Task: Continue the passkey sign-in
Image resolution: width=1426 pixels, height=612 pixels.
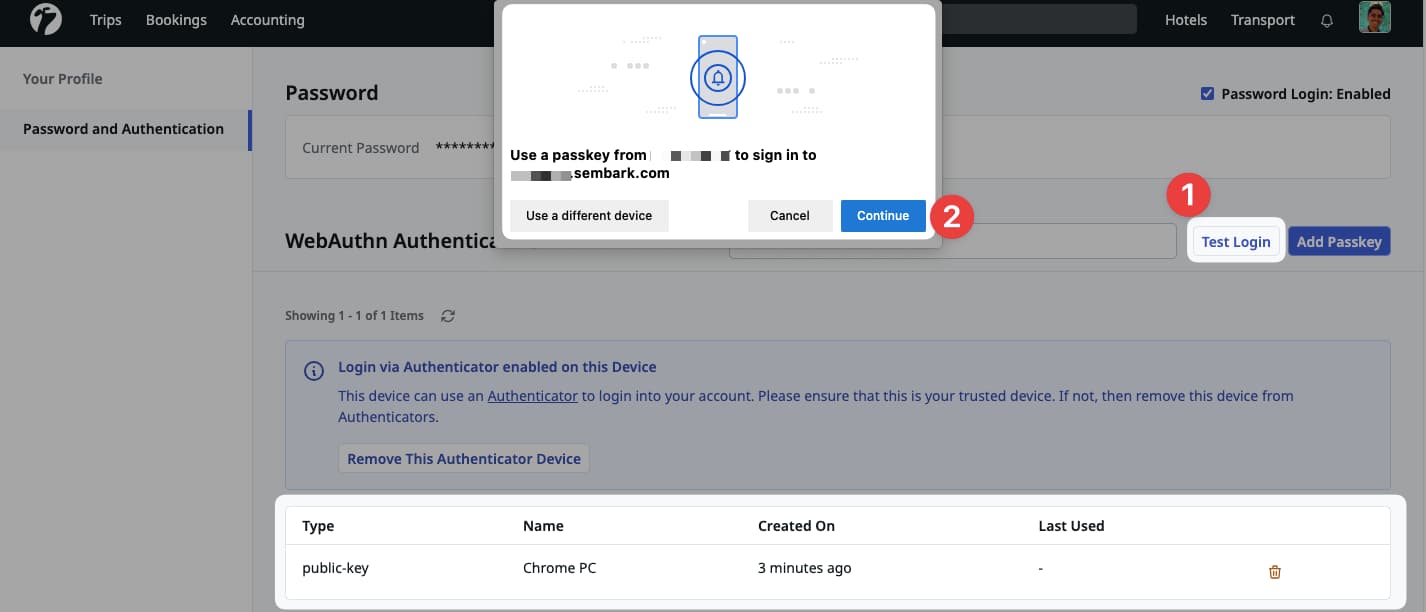Action: (x=882, y=216)
